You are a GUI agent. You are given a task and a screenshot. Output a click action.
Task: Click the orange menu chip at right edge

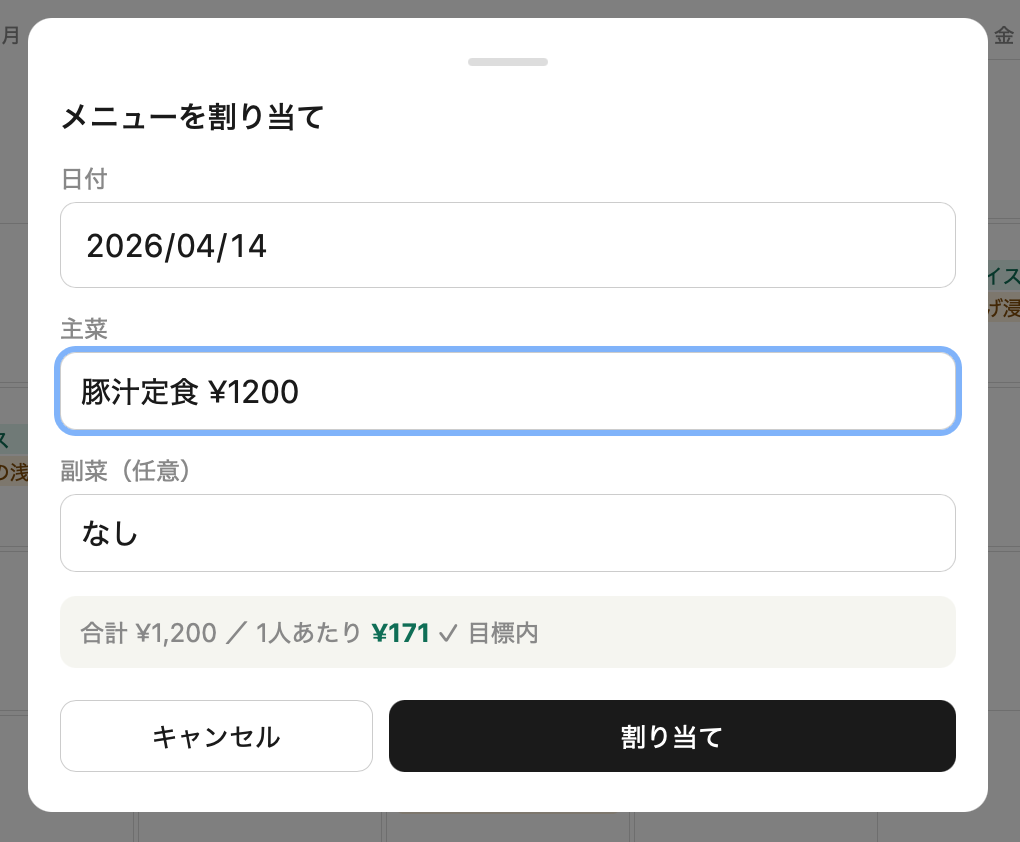1004,308
